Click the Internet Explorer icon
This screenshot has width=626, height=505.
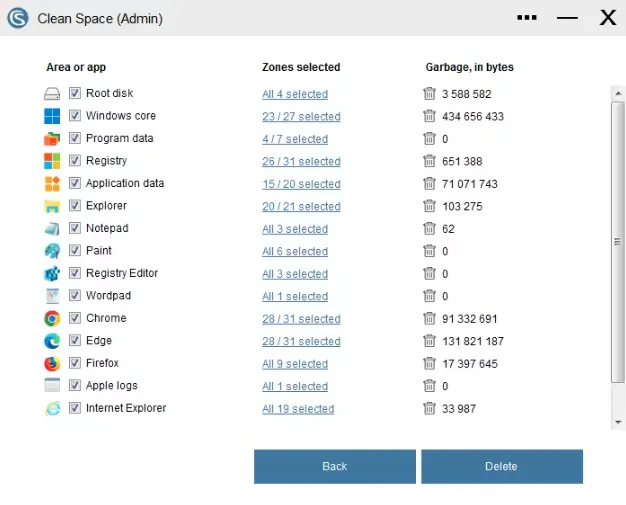click(x=52, y=408)
